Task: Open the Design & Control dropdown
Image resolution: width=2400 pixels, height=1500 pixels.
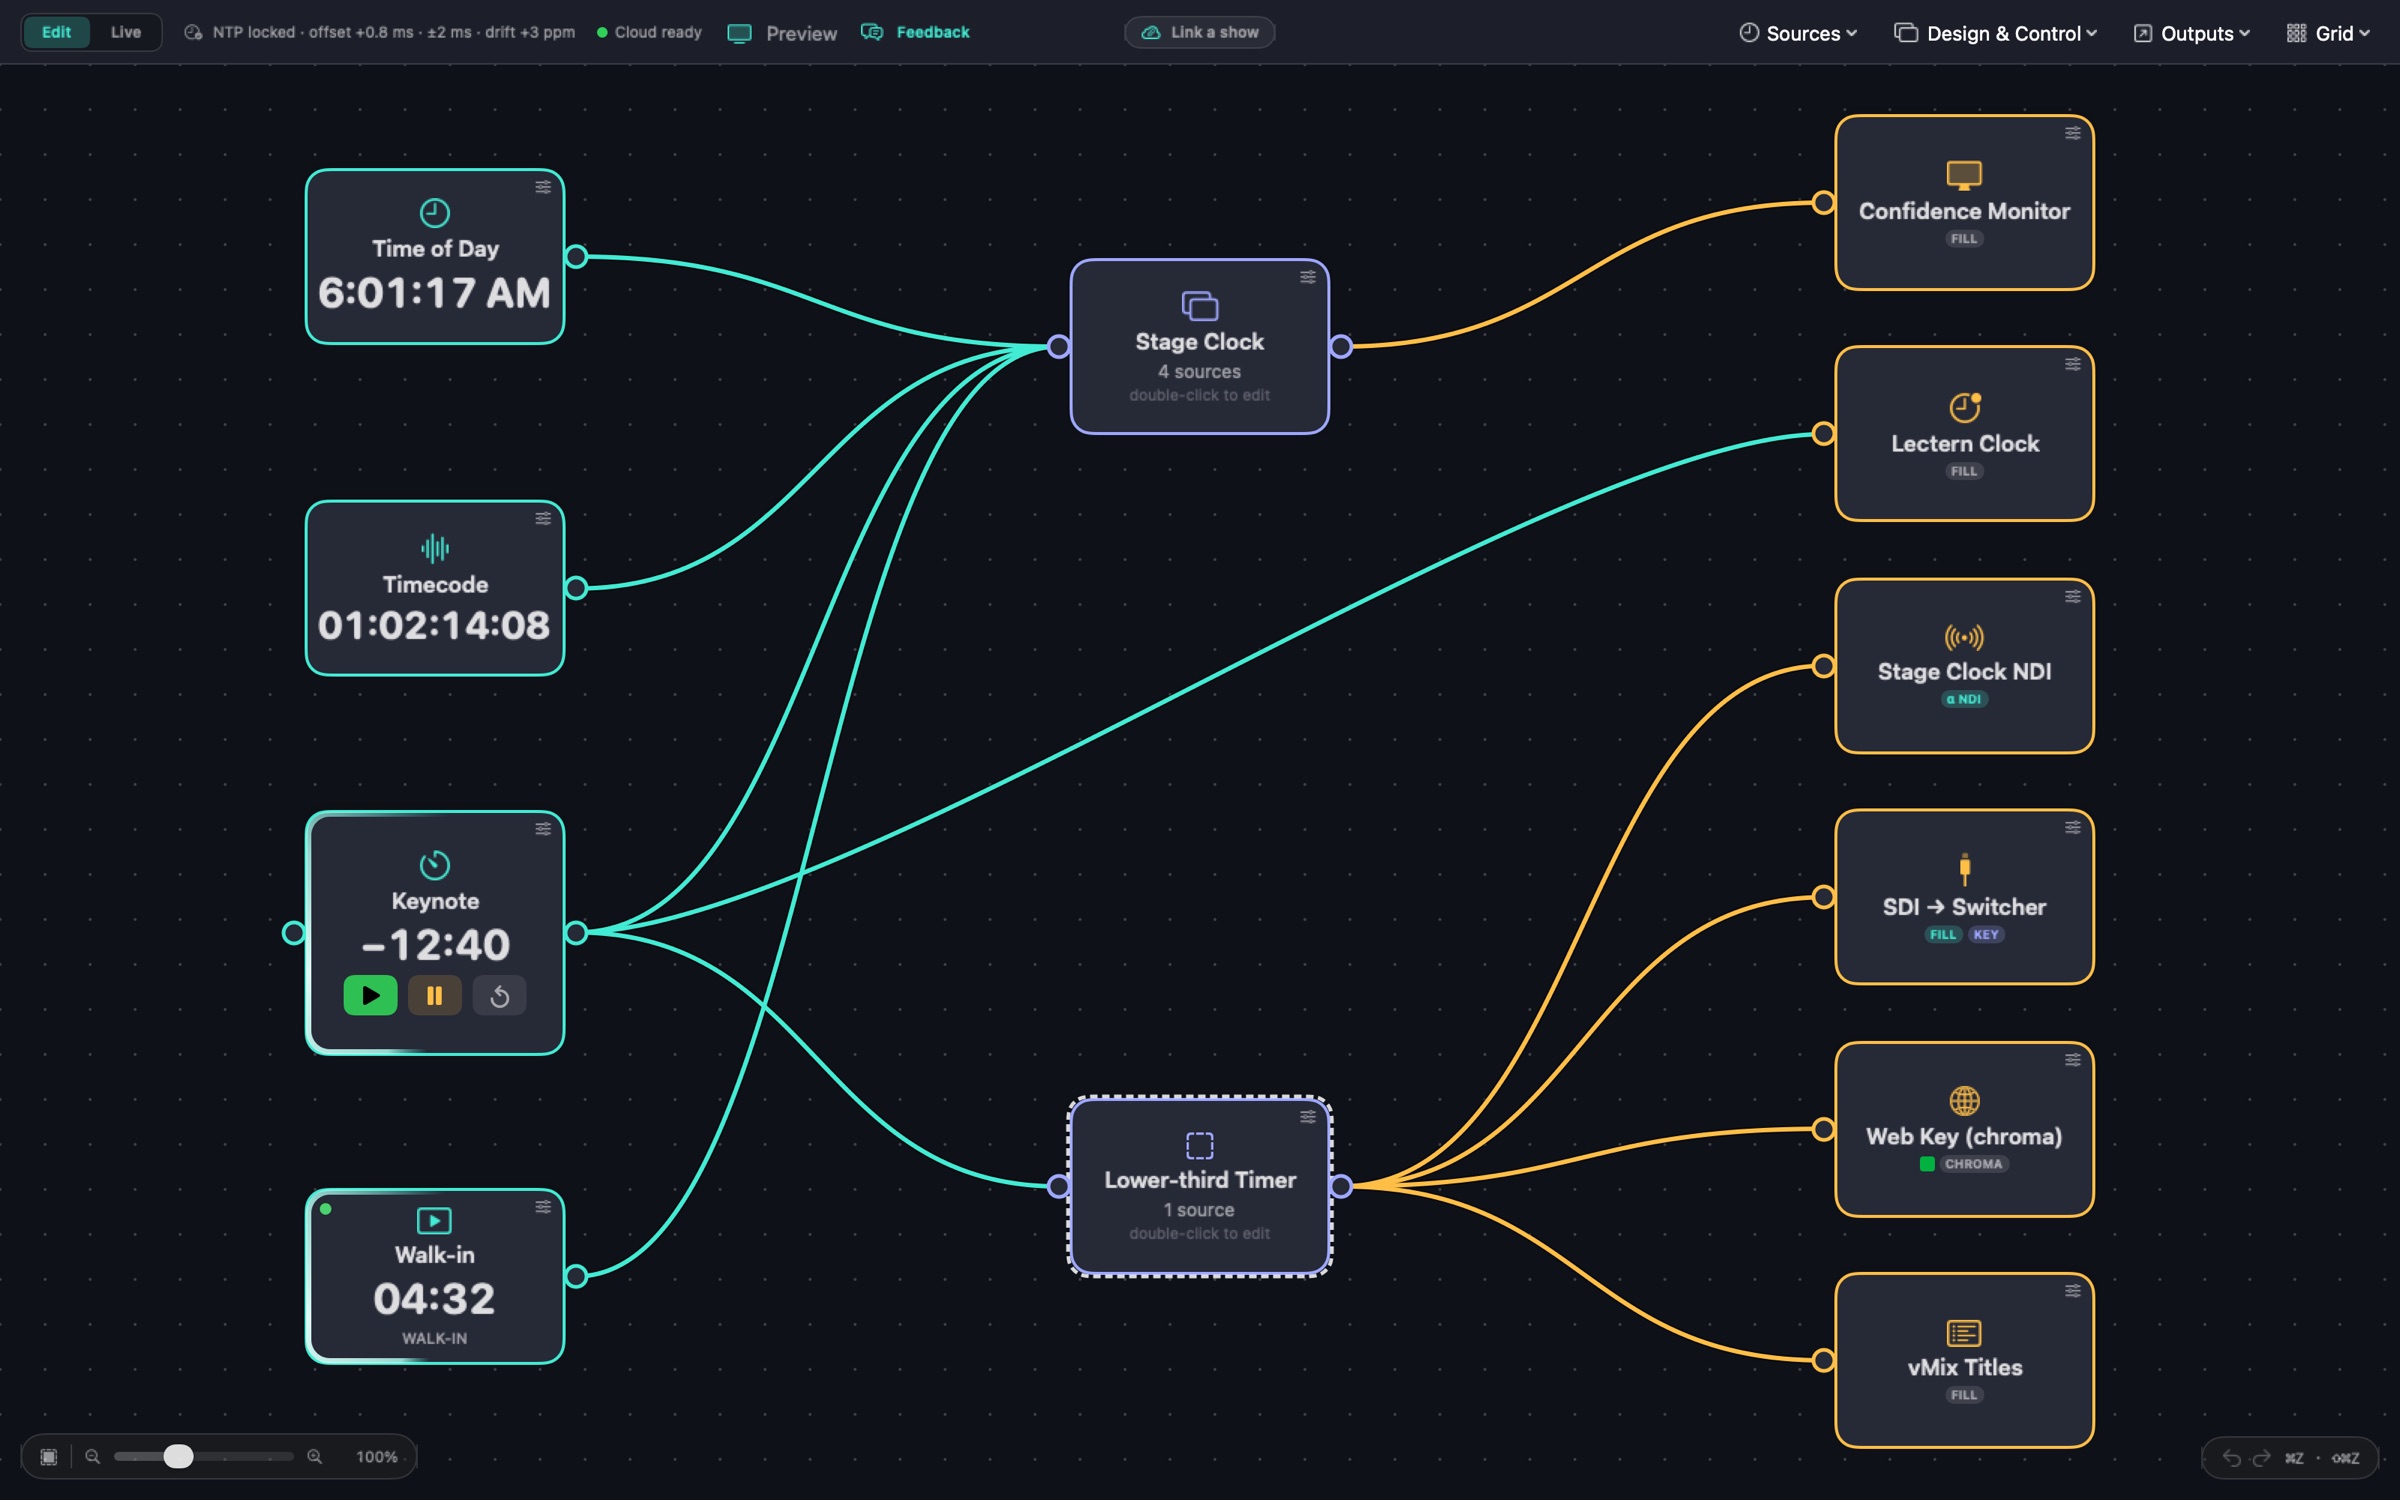Action: (1996, 33)
